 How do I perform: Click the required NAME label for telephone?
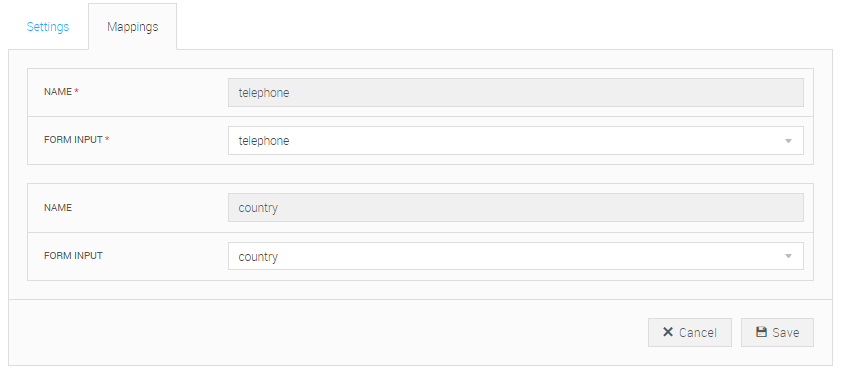click(58, 92)
